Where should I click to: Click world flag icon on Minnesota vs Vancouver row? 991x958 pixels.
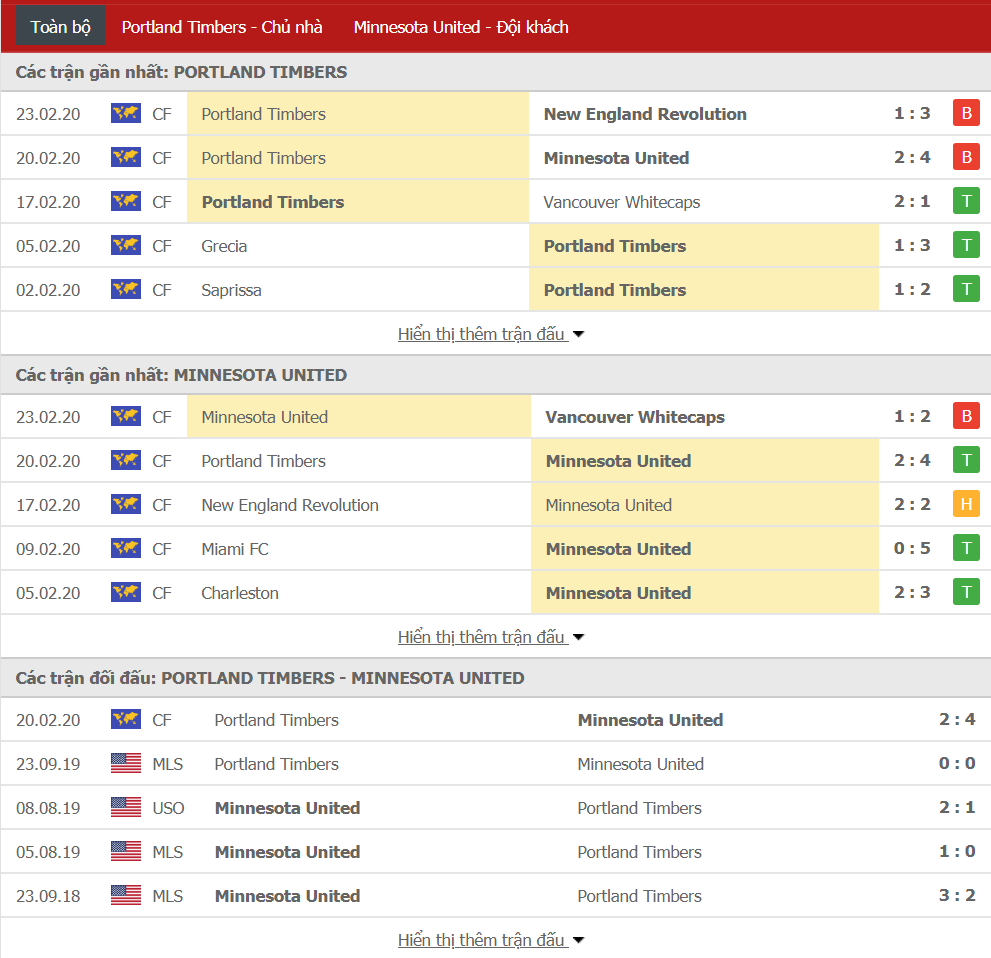126,416
